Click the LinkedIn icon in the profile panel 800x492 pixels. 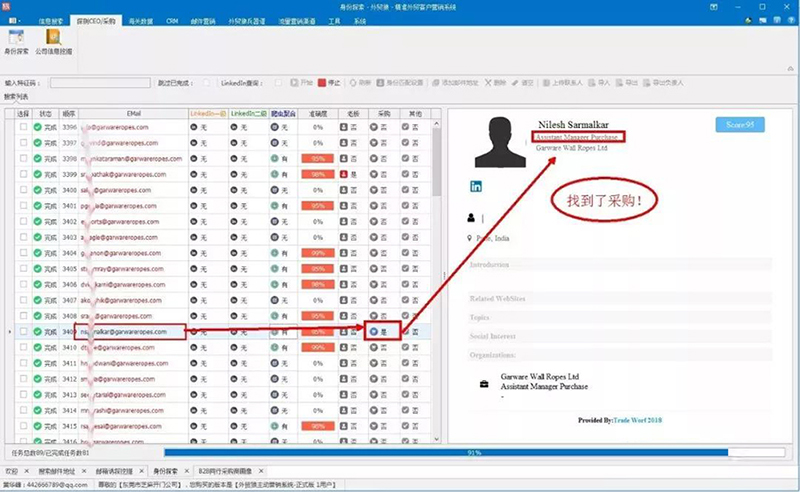(x=476, y=186)
